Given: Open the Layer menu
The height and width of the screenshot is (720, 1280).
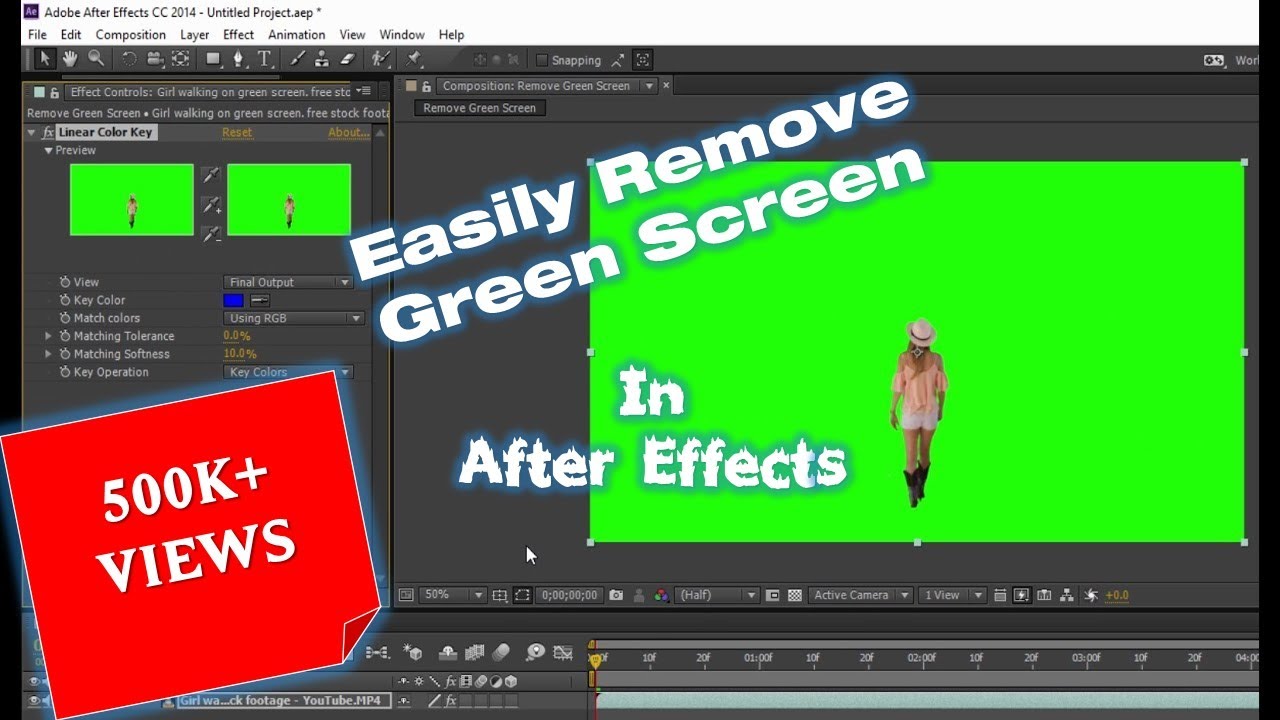Looking at the screenshot, I should pos(194,34).
